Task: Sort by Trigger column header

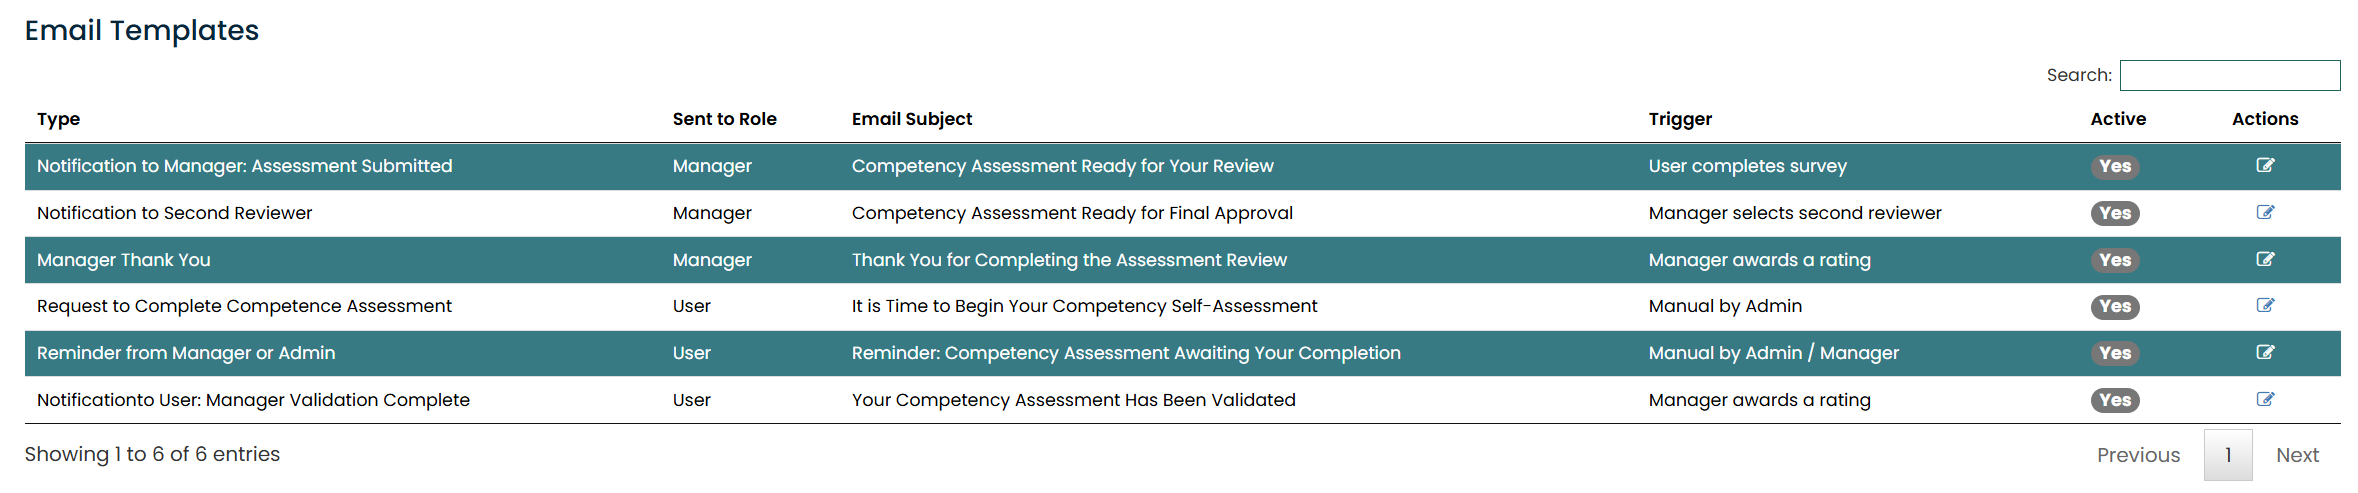Action: [x=1680, y=119]
